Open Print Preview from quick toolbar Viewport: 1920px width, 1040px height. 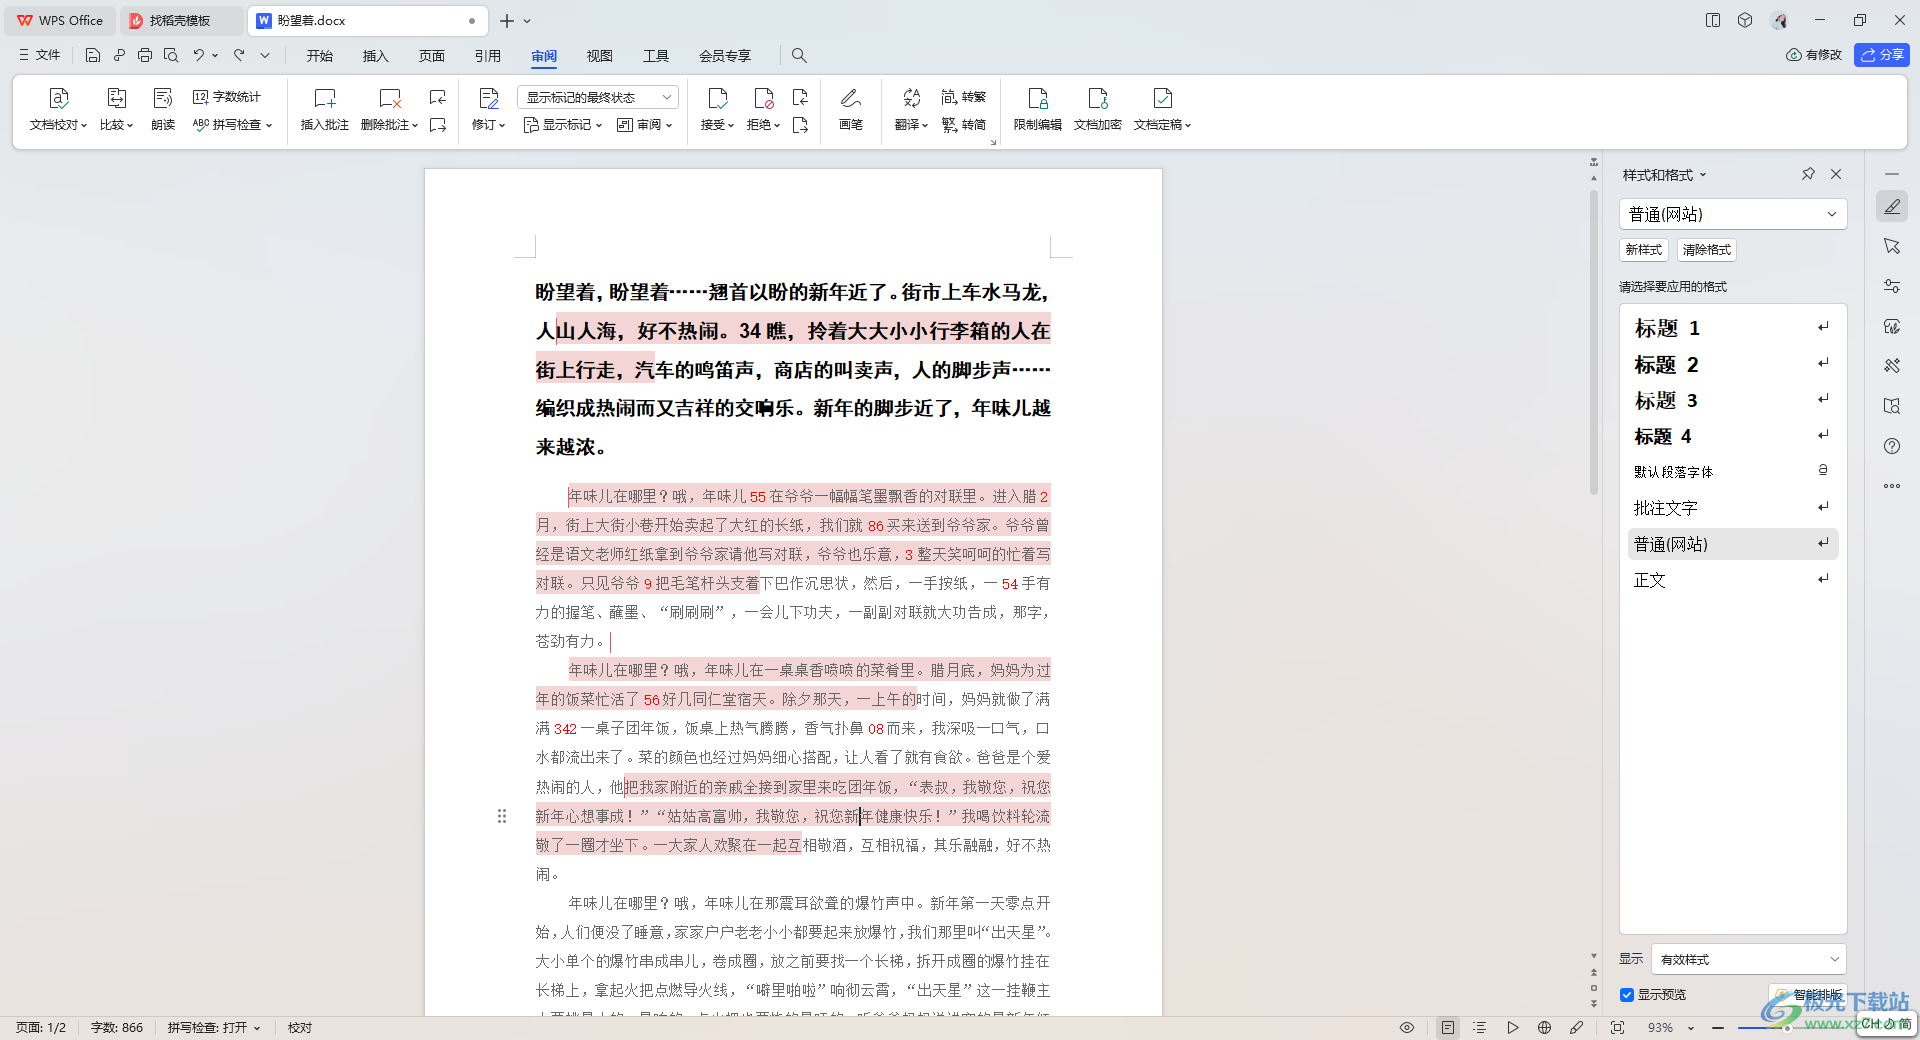(171, 55)
